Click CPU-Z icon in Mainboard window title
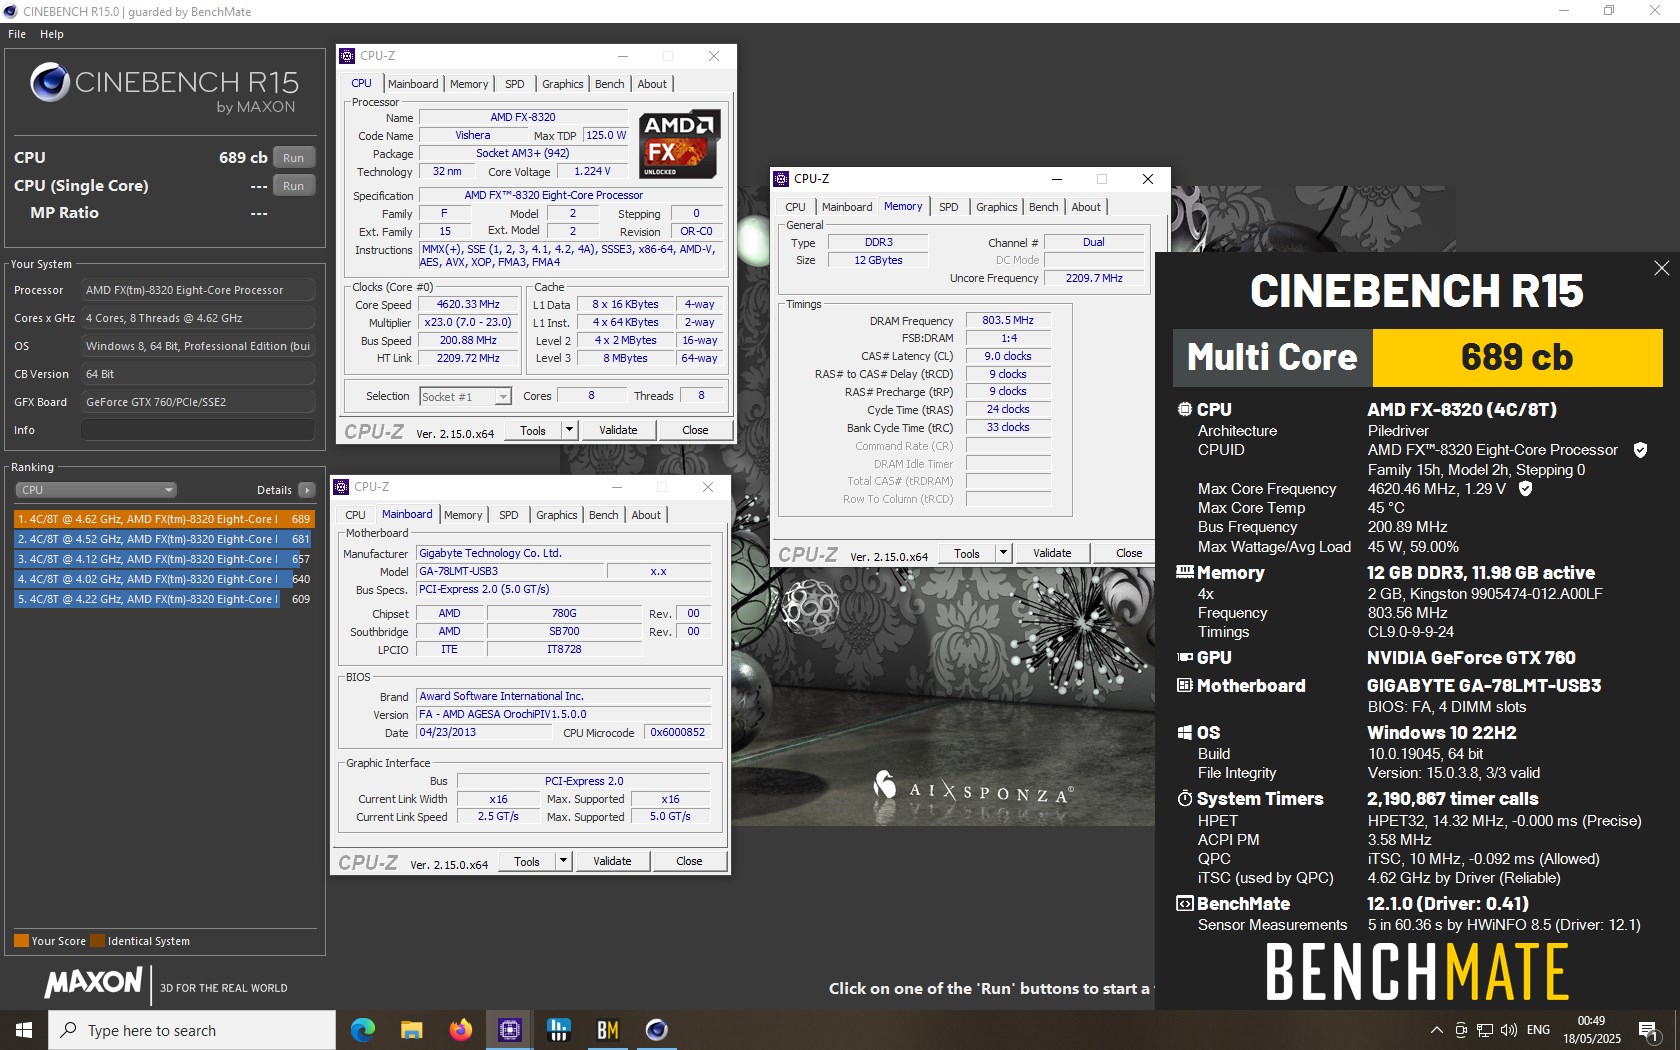 tap(342, 487)
